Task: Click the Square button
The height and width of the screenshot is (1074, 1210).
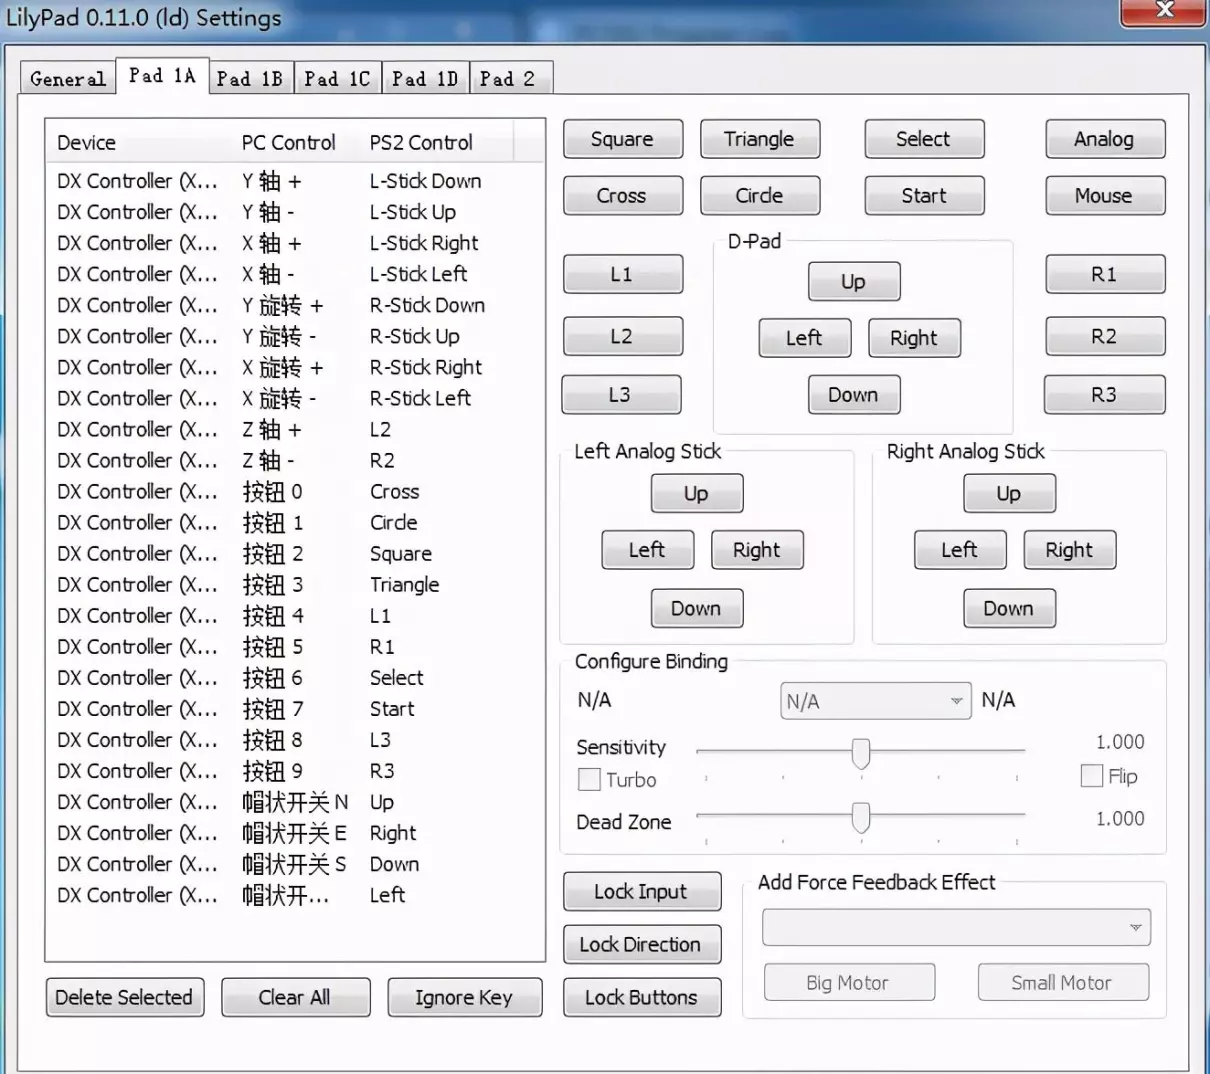Action: 623,139
